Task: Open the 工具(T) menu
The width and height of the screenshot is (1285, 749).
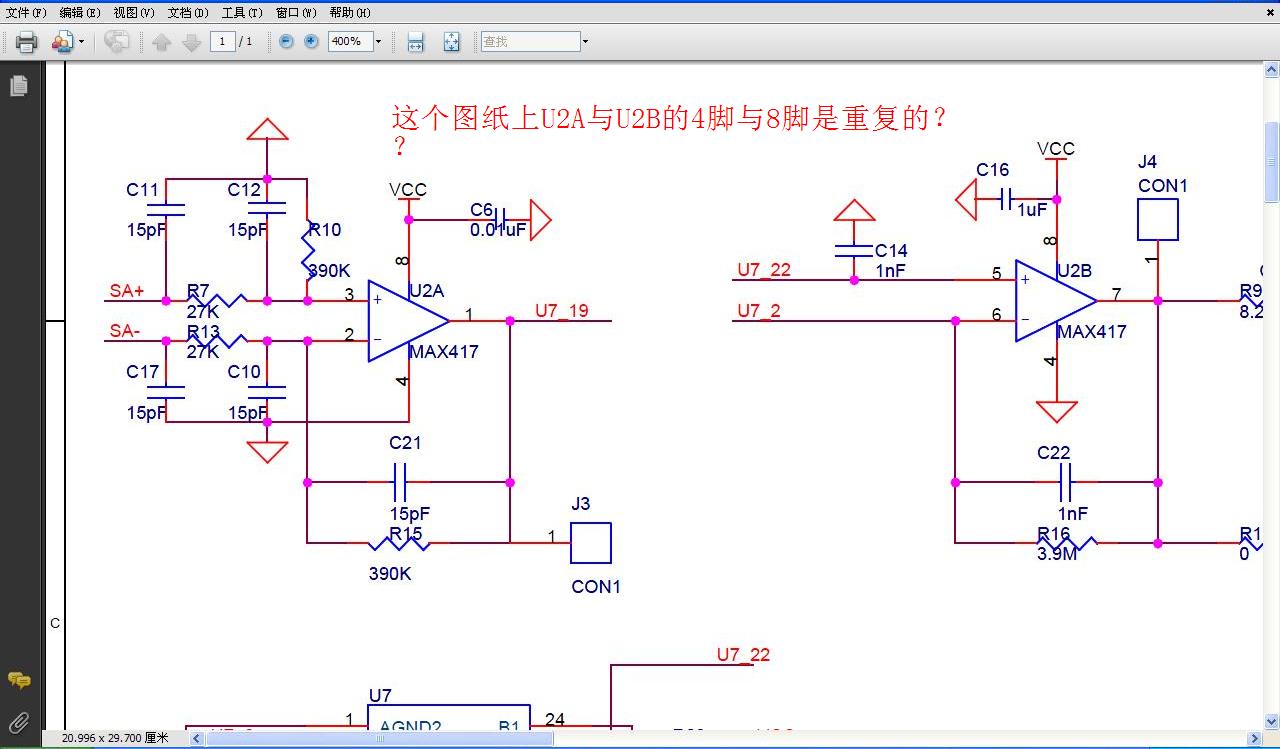Action: [x=241, y=13]
